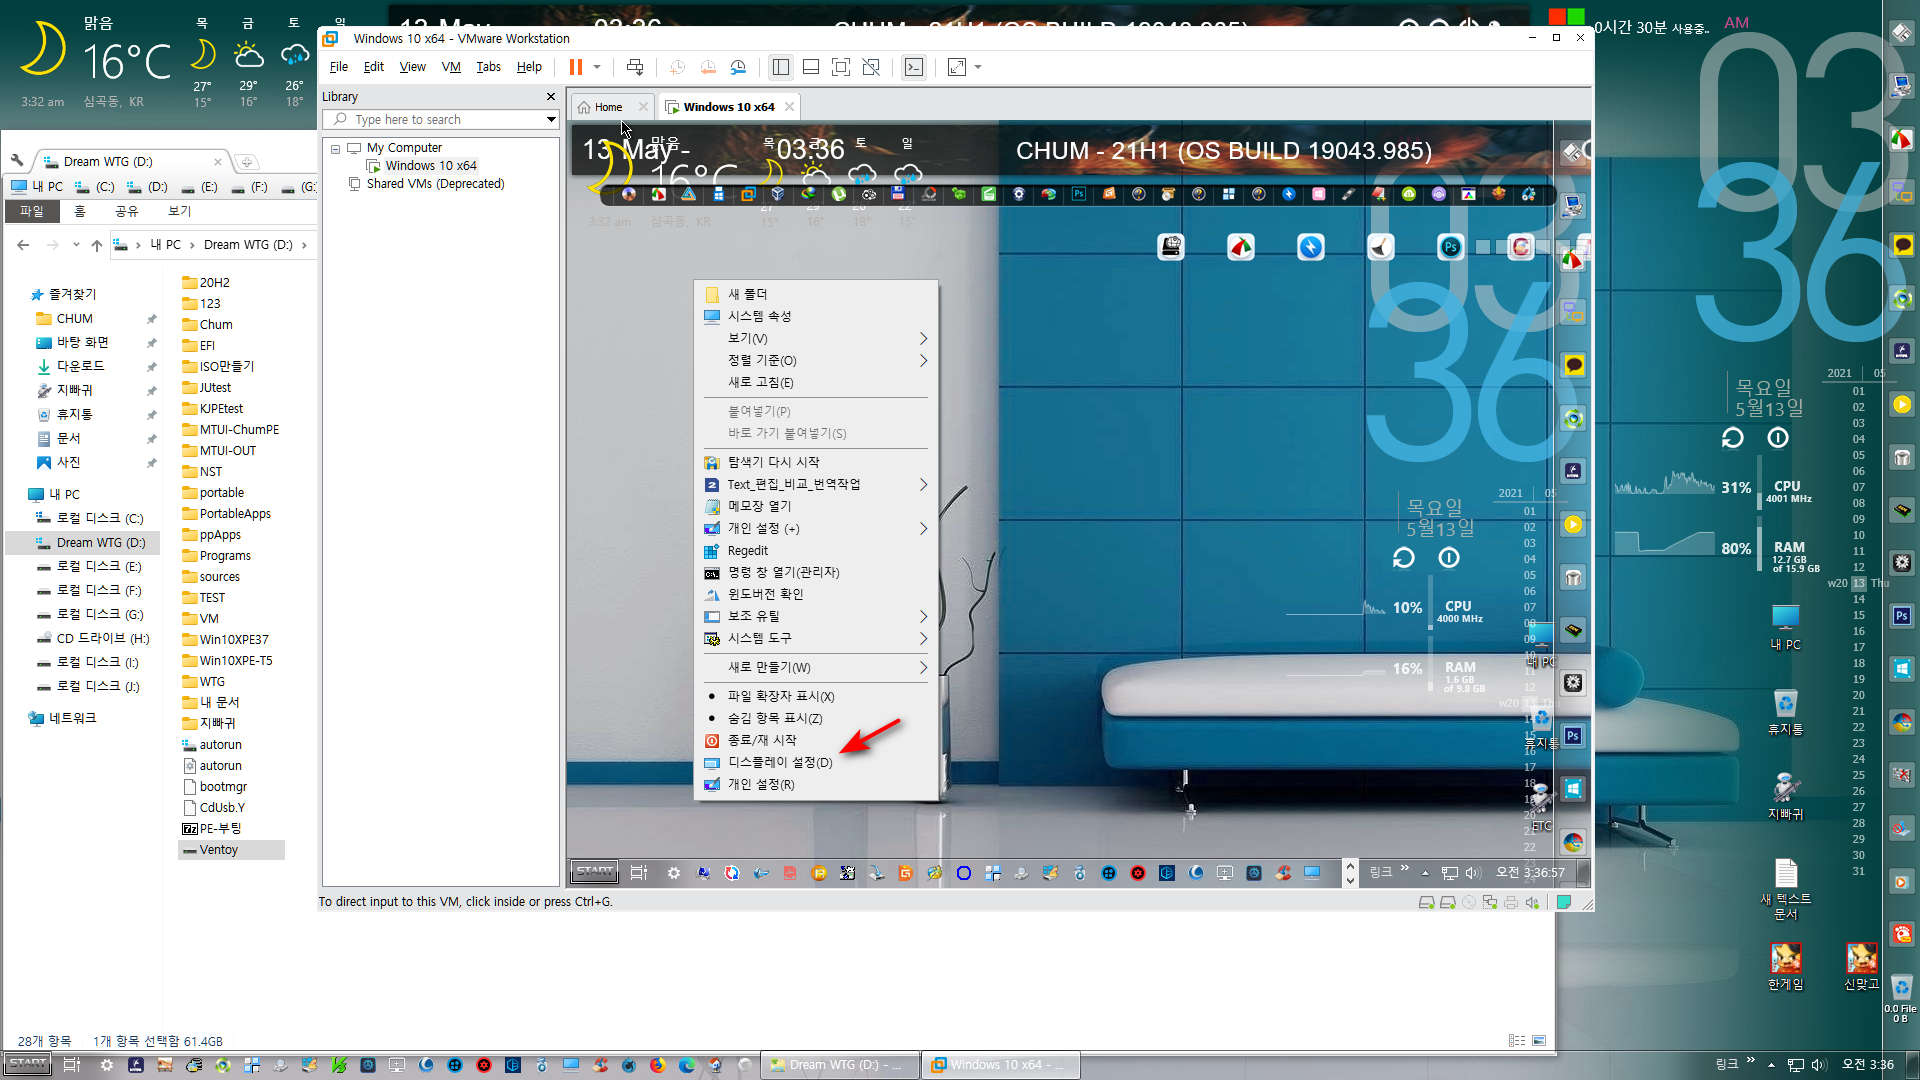Click 명령 창 열기(관리자) entry
Screen dimensions: 1920x1080
[x=815, y=572]
